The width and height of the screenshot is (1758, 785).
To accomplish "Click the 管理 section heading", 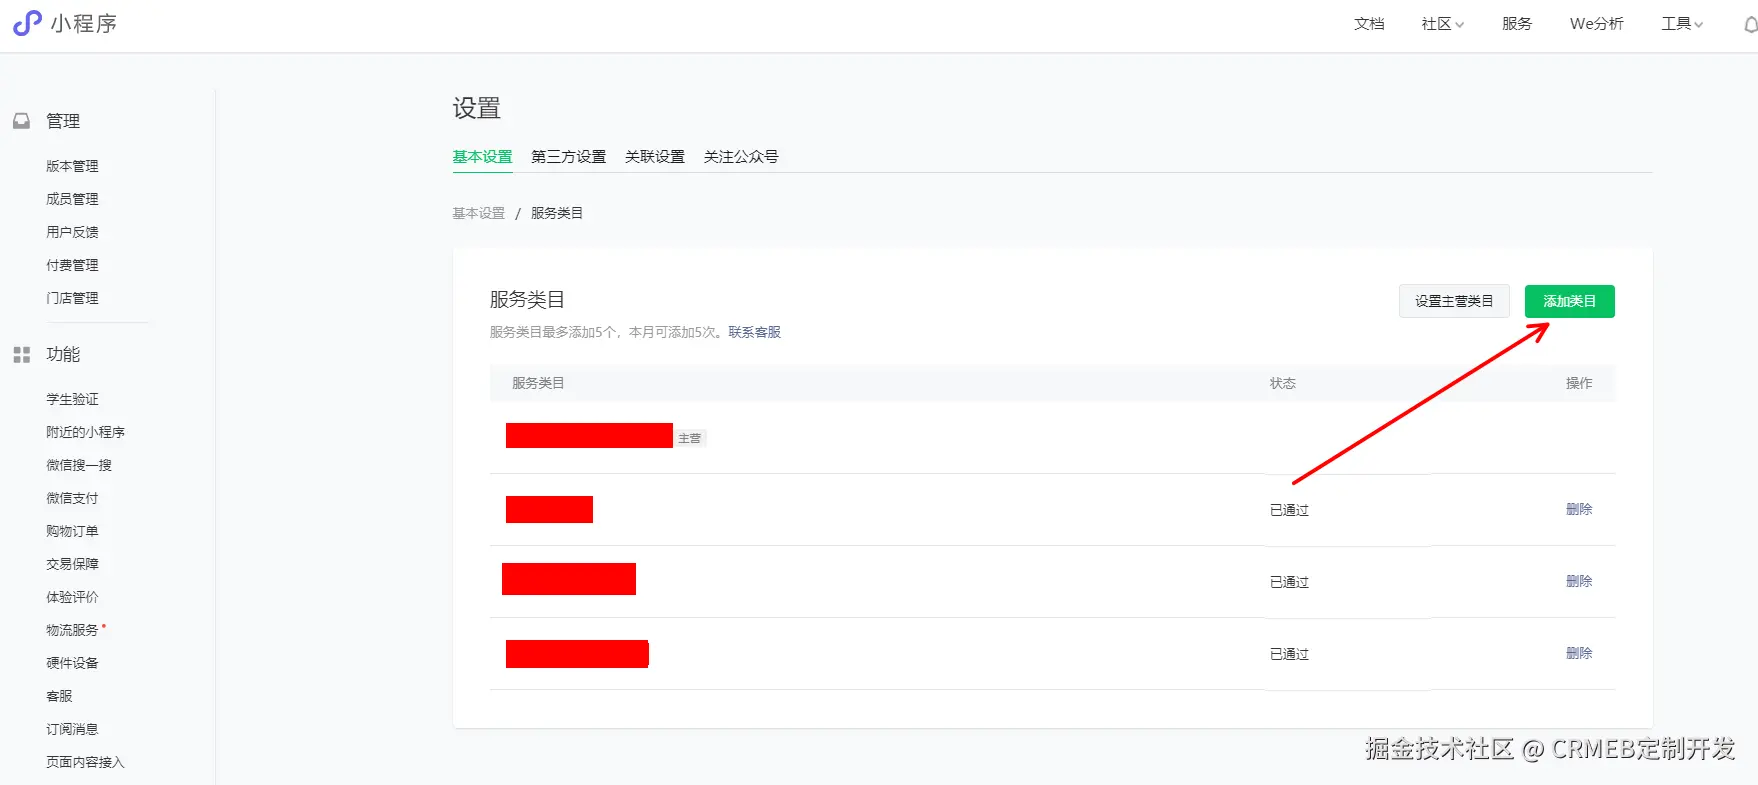I will point(63,121).
